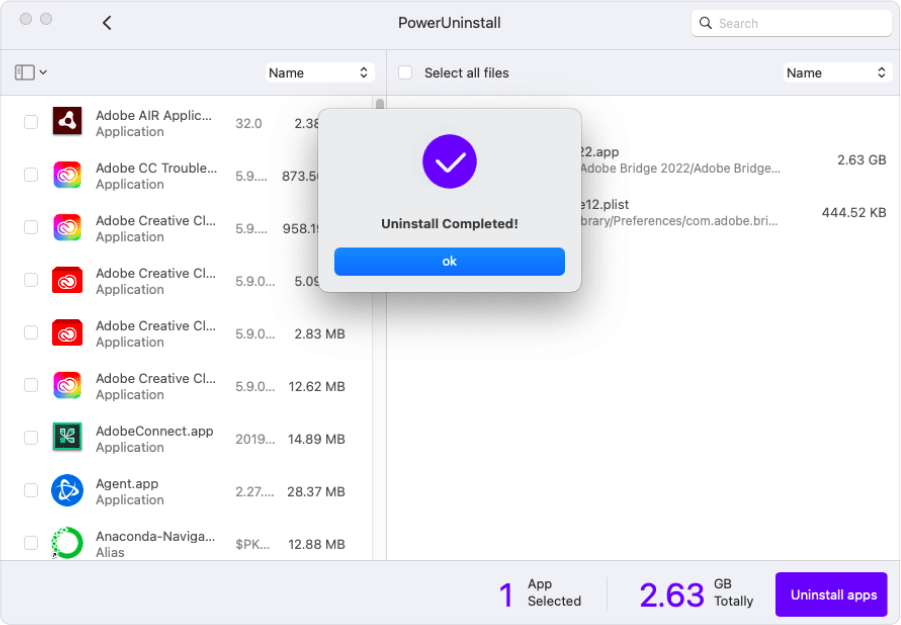Image resolution: width=901 pixels, height=625 pixels.
Task: Check the AdobeConnect.app checkbox
Action: pyautogui.click(x=31, y=438)
